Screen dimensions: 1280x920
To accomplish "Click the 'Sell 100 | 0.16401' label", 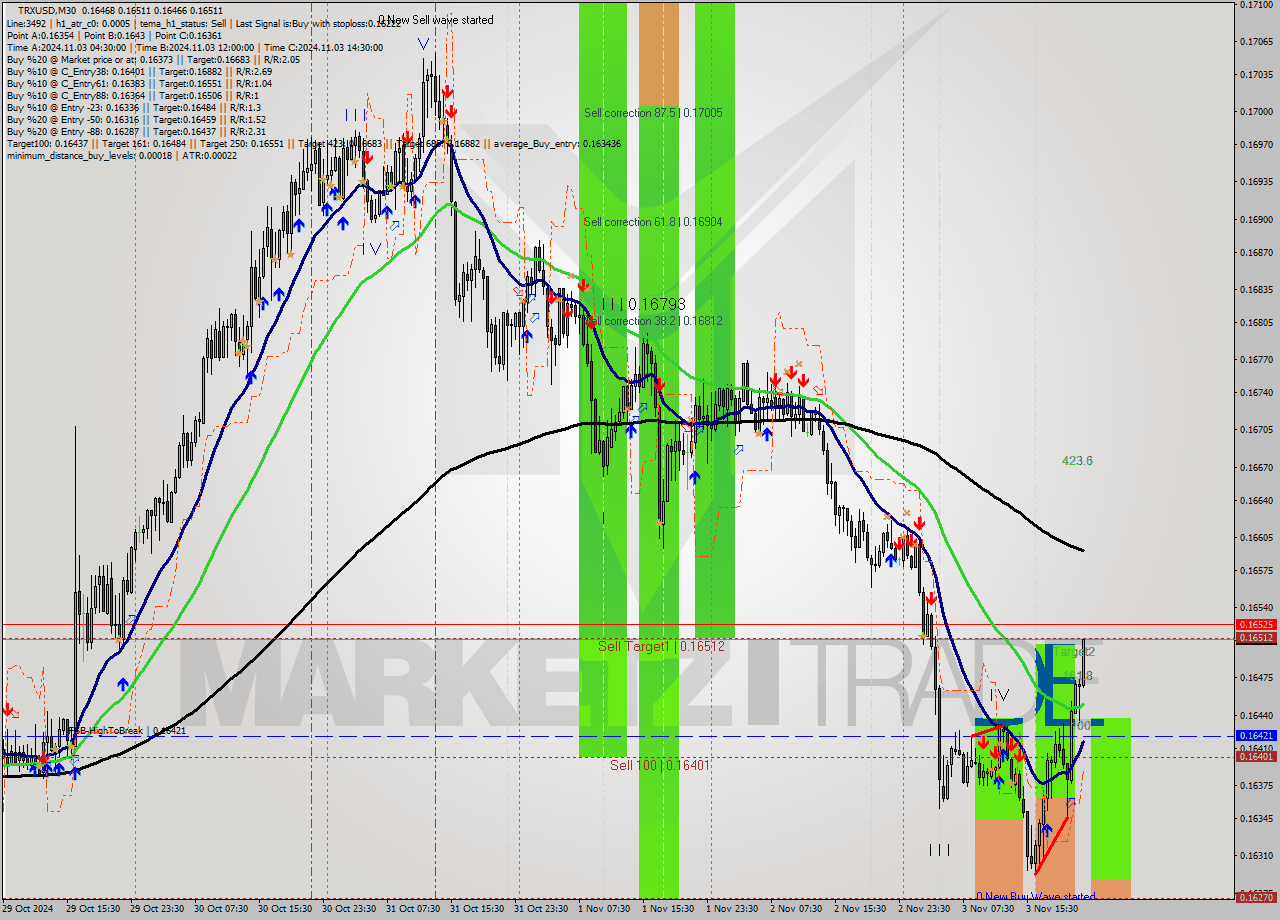I will [x=660, y=765].
